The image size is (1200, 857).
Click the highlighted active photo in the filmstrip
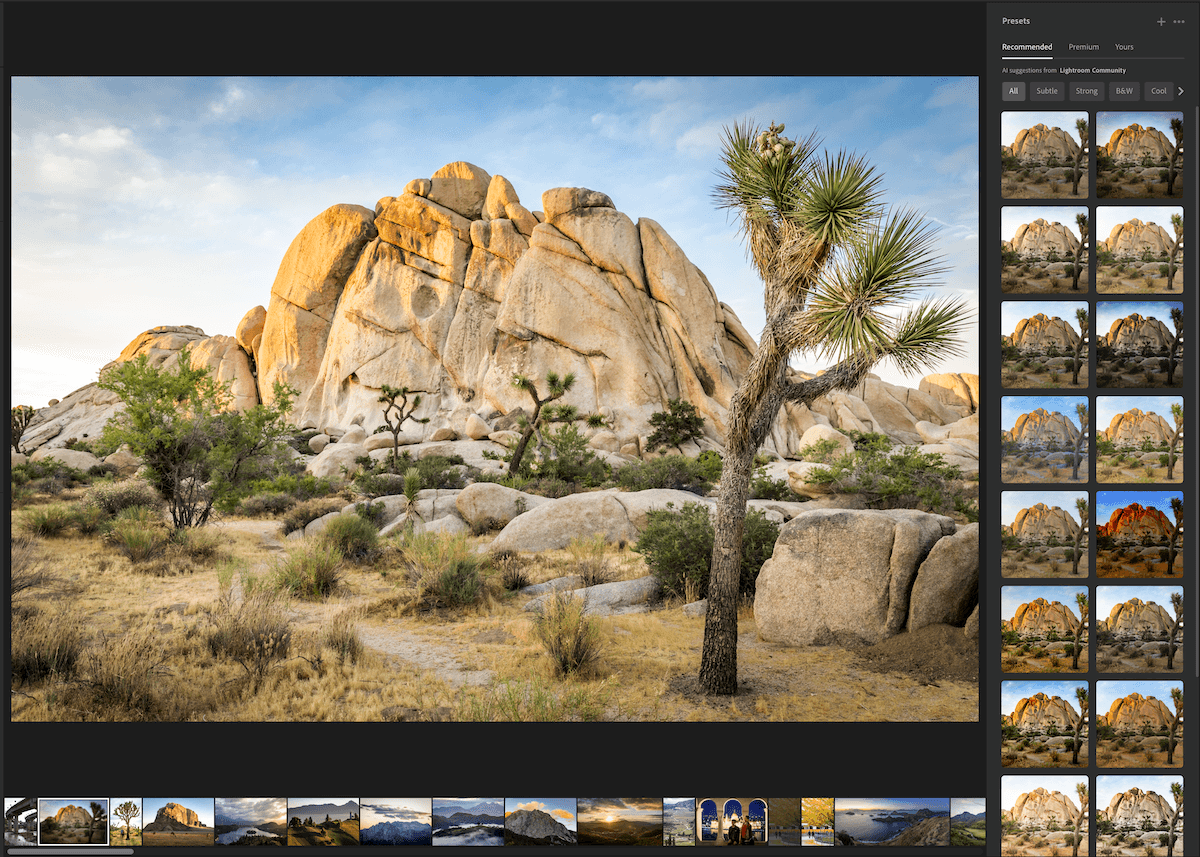[75, 820]
